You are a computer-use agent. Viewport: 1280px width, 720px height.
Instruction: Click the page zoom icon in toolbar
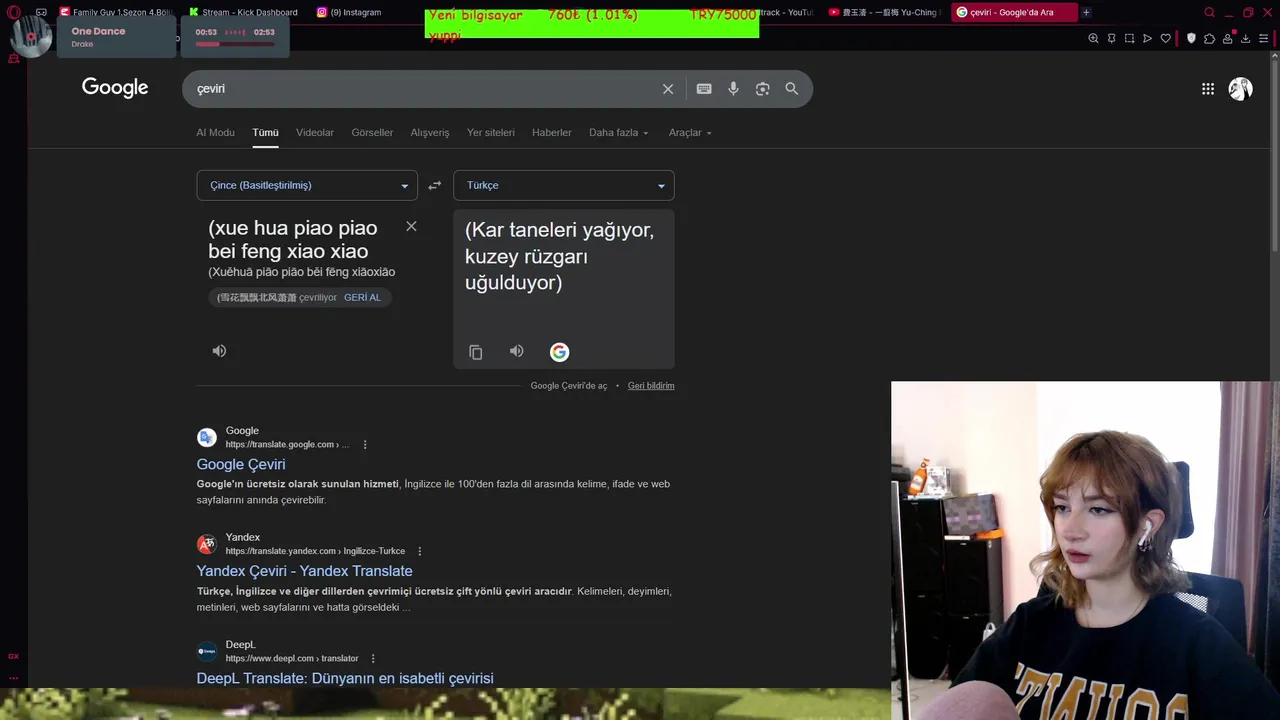point(1093,38)
